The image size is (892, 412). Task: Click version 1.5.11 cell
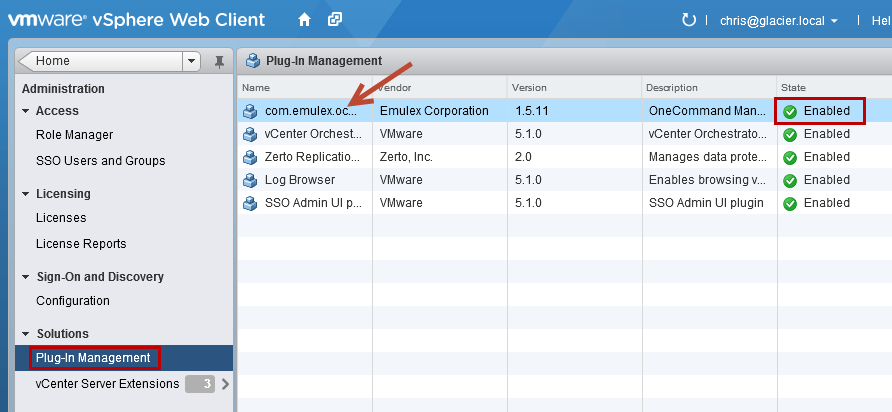532,111
